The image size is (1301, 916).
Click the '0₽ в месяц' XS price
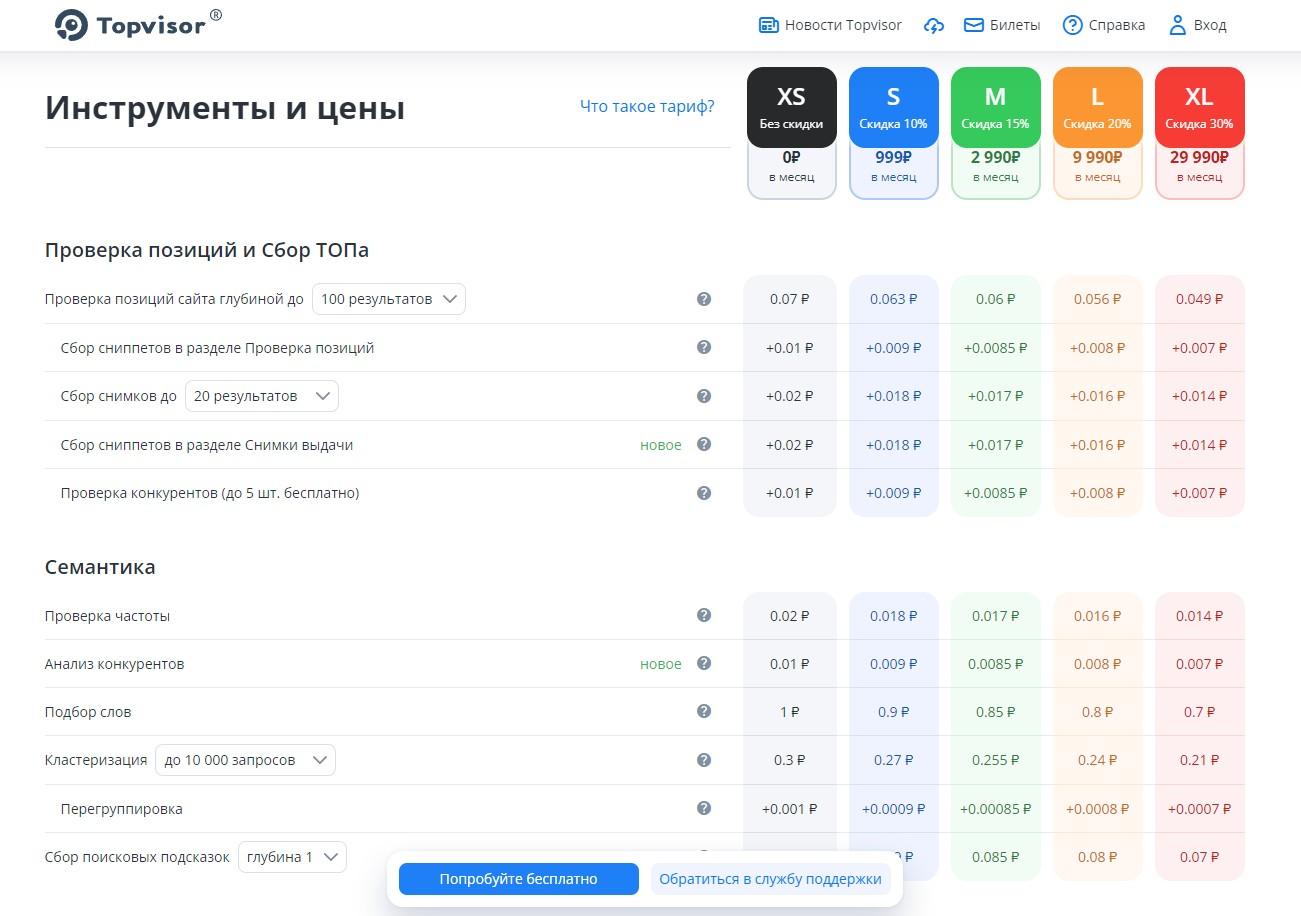pyautogui.click(x=791, y=166)
